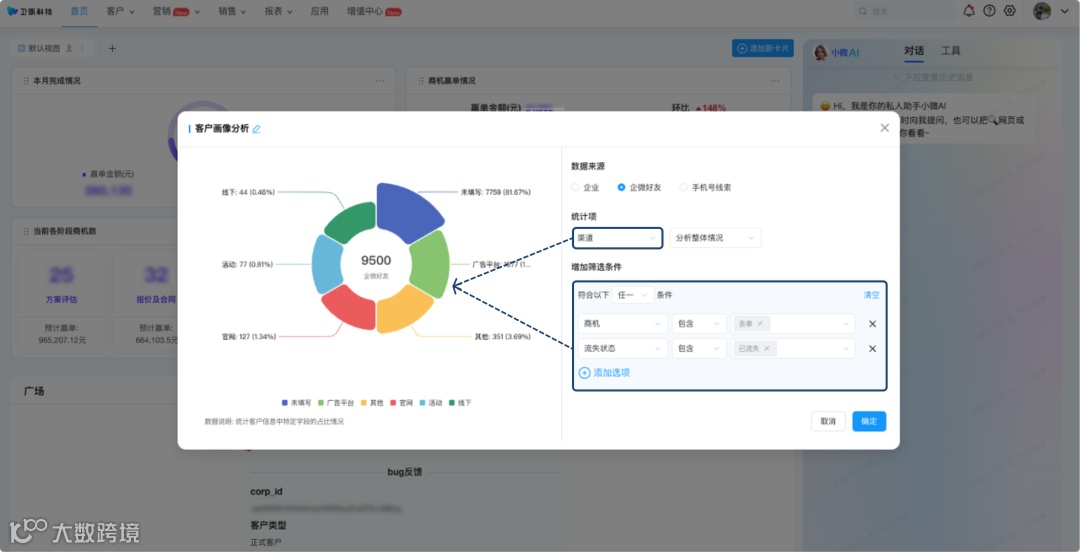Open the 客户 menu
The image size is (1080, 552).
coord(121,12)
